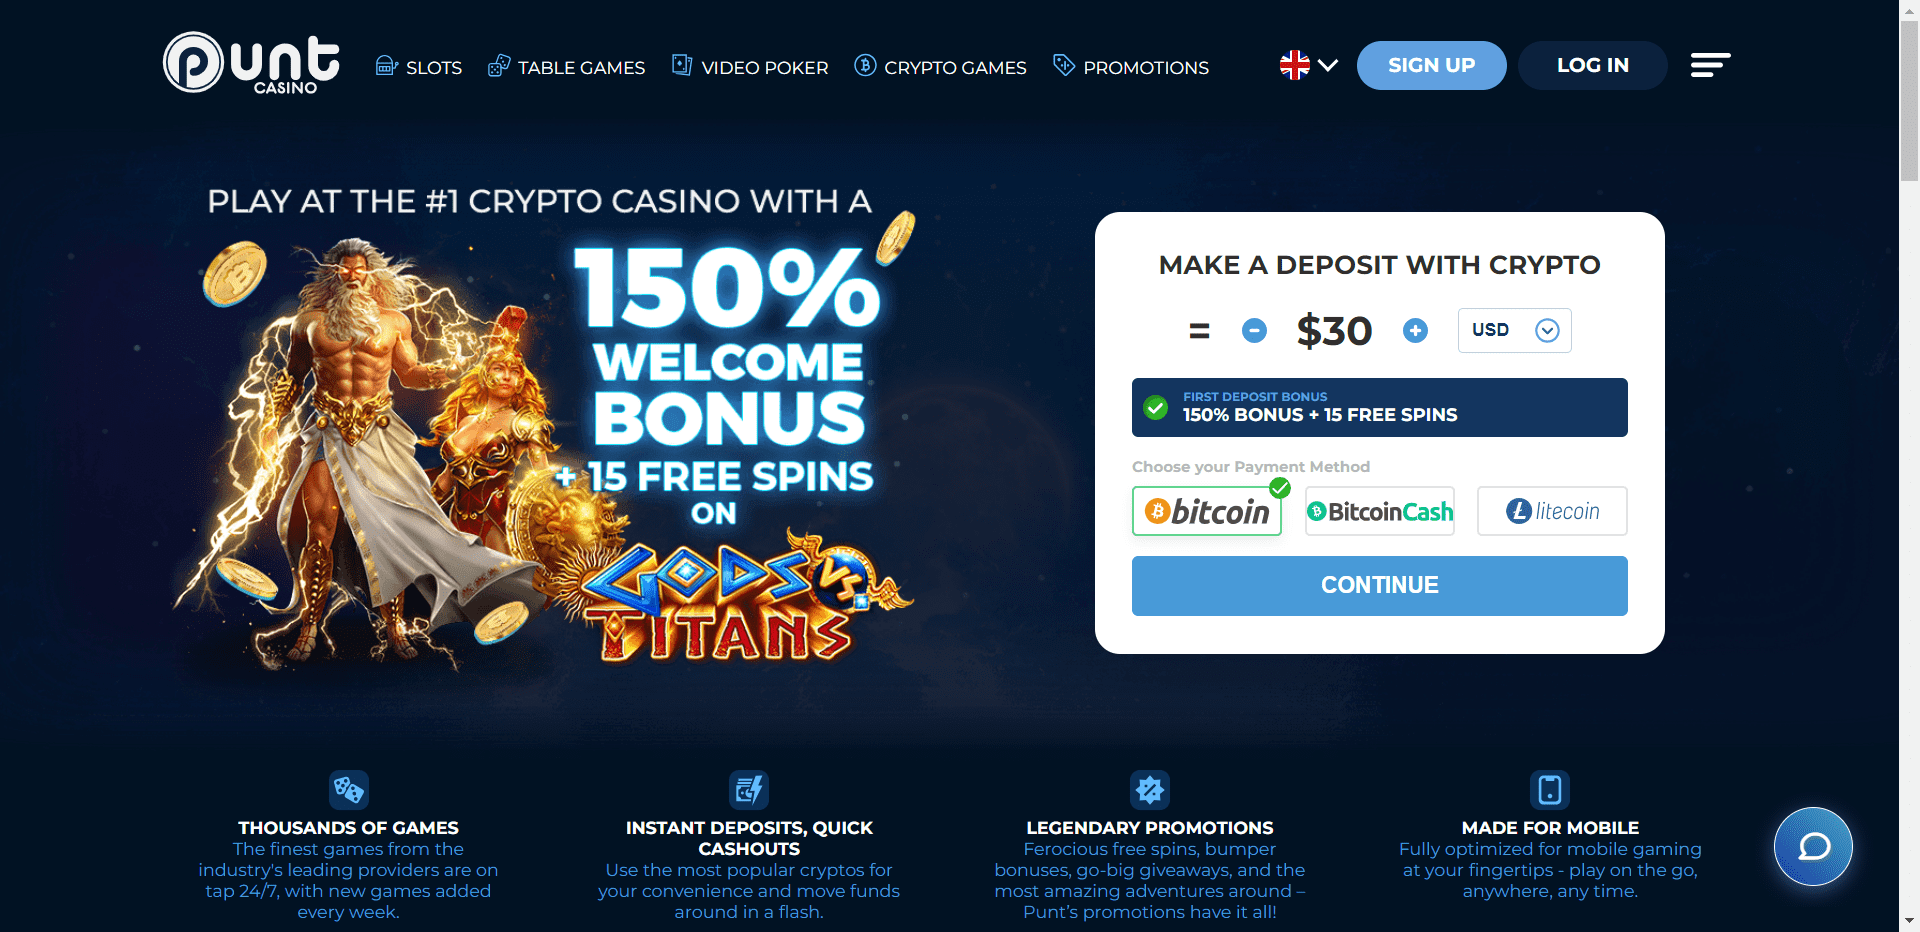Click the Legendary Promotions badge icon
The image size is (1920, 932).
click(x=1150, y=790)
